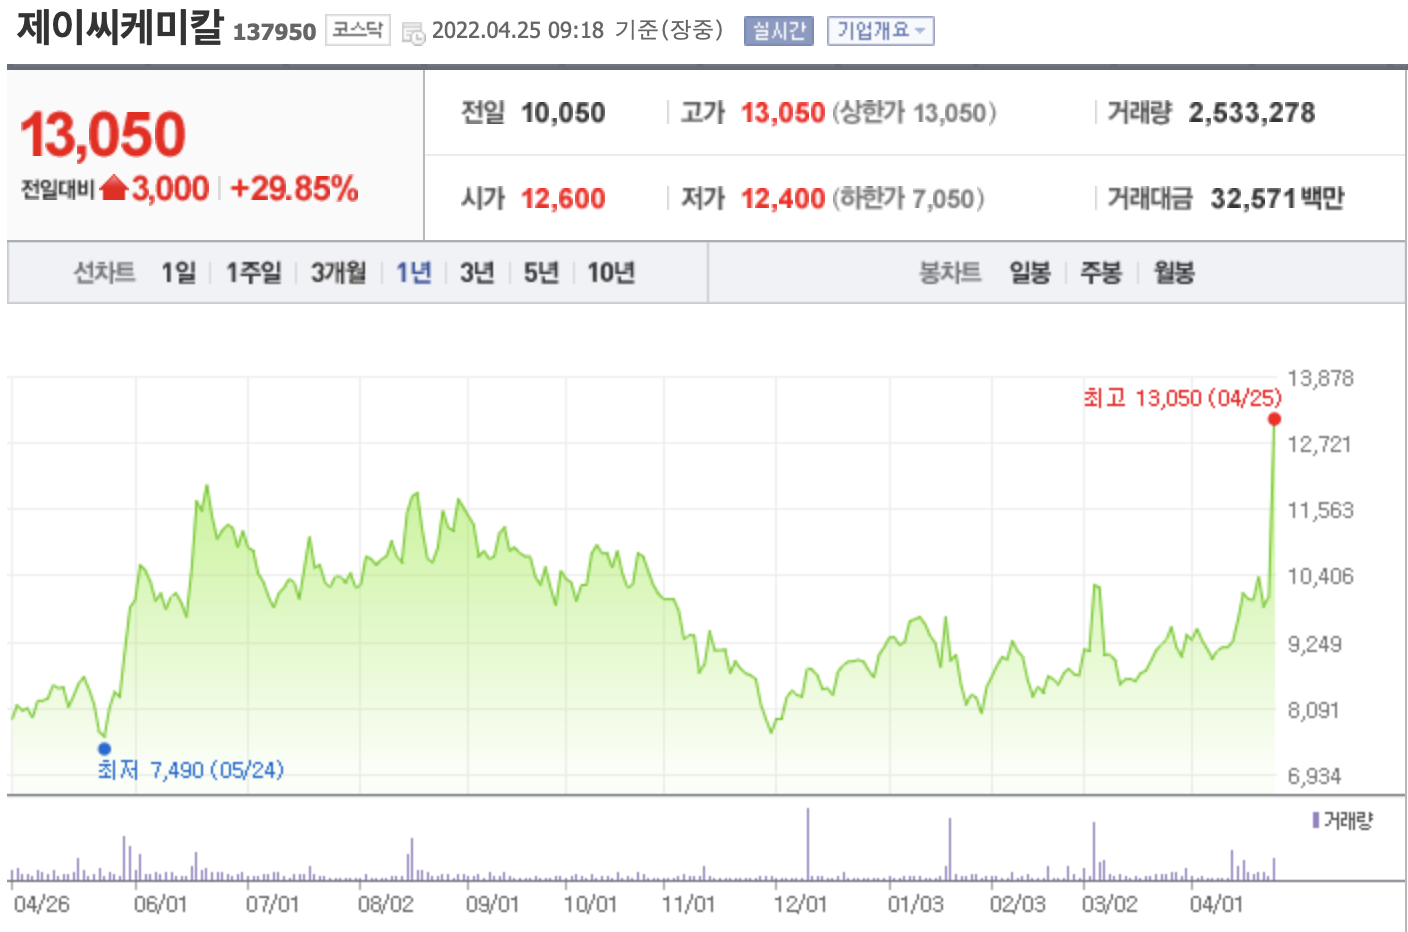Click the 저가 value 12,400
This screenshot has width=1408, height=932.
pyautogui.click(x=783, y=198)
